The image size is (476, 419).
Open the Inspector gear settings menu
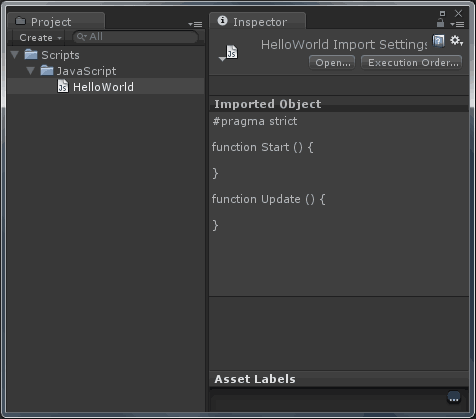456,41
